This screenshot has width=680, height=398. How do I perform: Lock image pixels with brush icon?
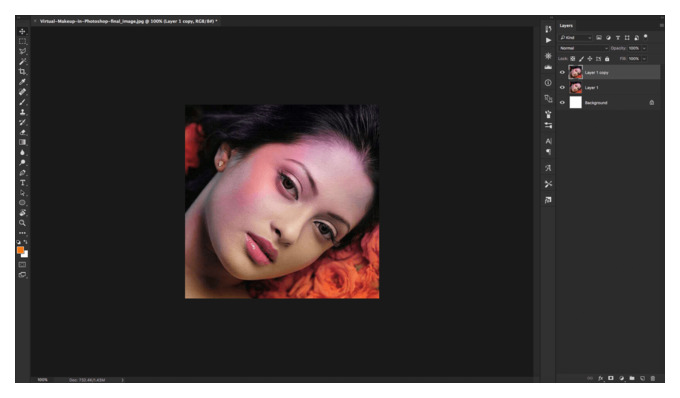[x=582, y=59]
